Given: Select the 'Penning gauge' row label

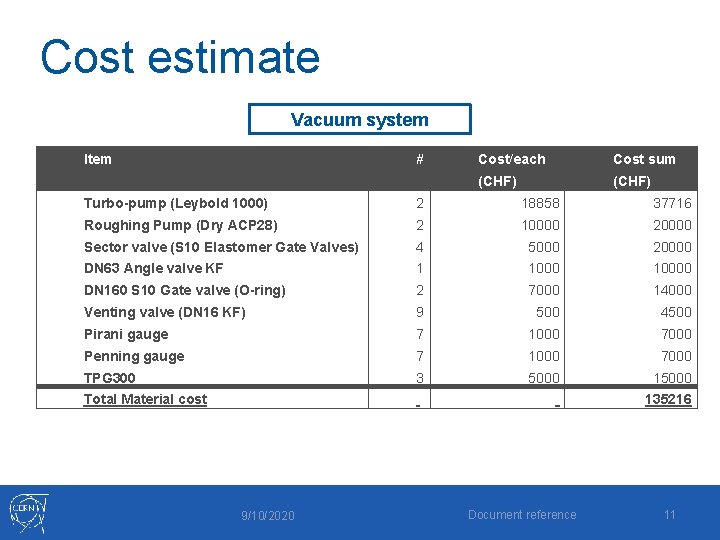Looking at the screenshot, I should point(134,357).
